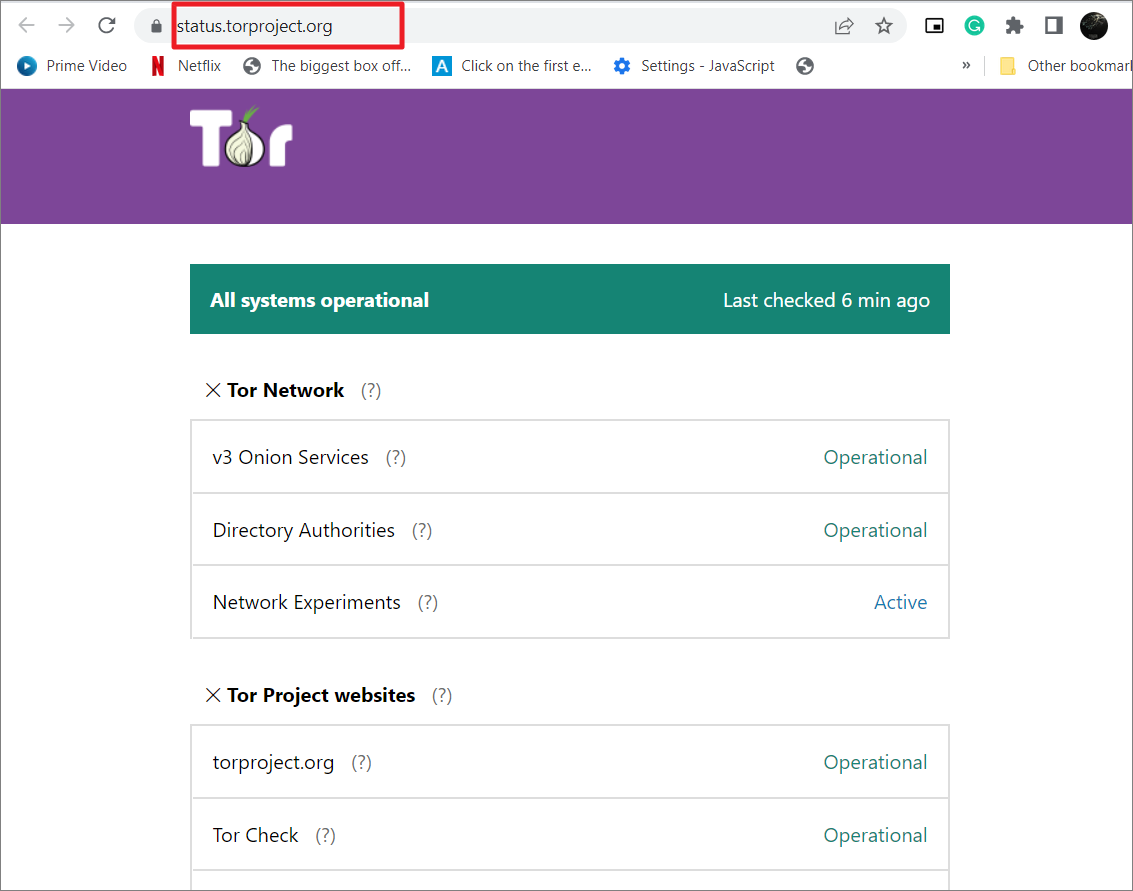
Task: Click Operational status for v3 Onion Services
Action: point(875,458)
